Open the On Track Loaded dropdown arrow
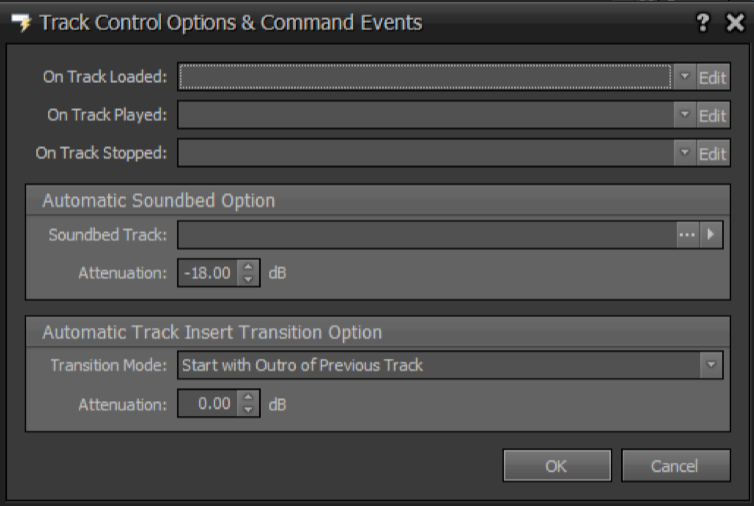 pyautogui.click(x=684, y=77)
